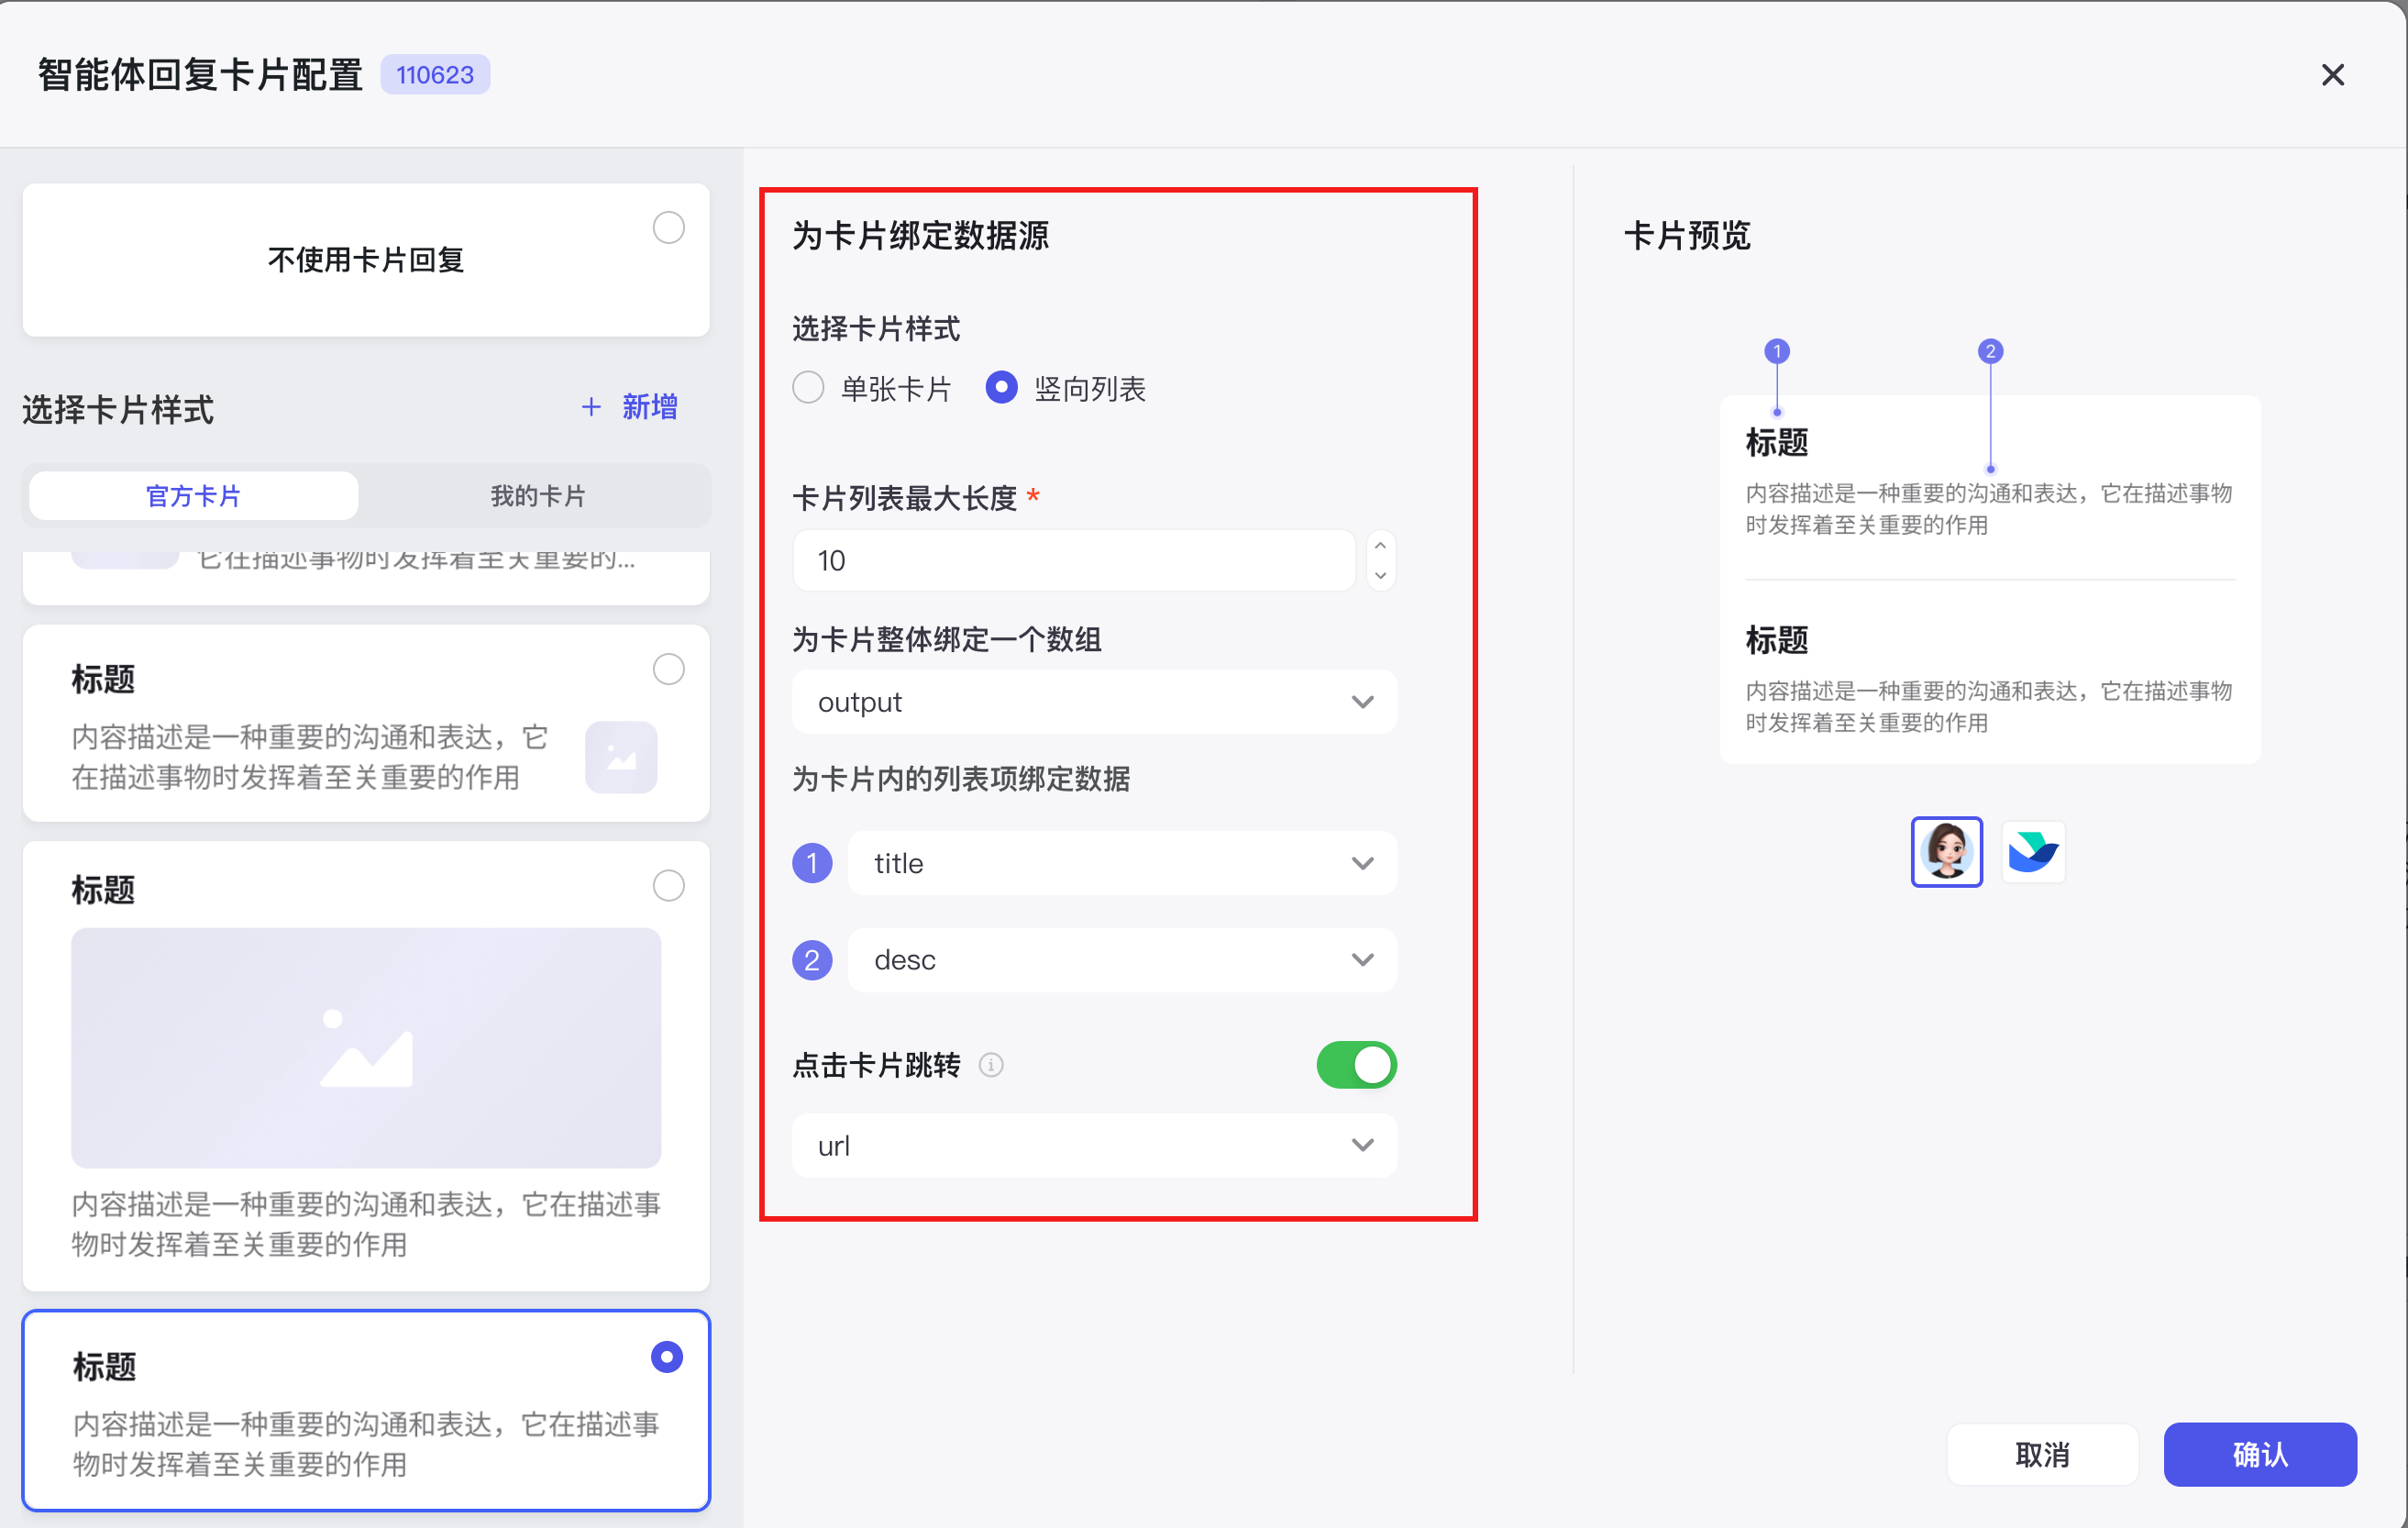Viewport: 2408px width, 1528px height.
Task: Disable the 点击卡片跳转 toggle
Action: pos(1356,1065)
